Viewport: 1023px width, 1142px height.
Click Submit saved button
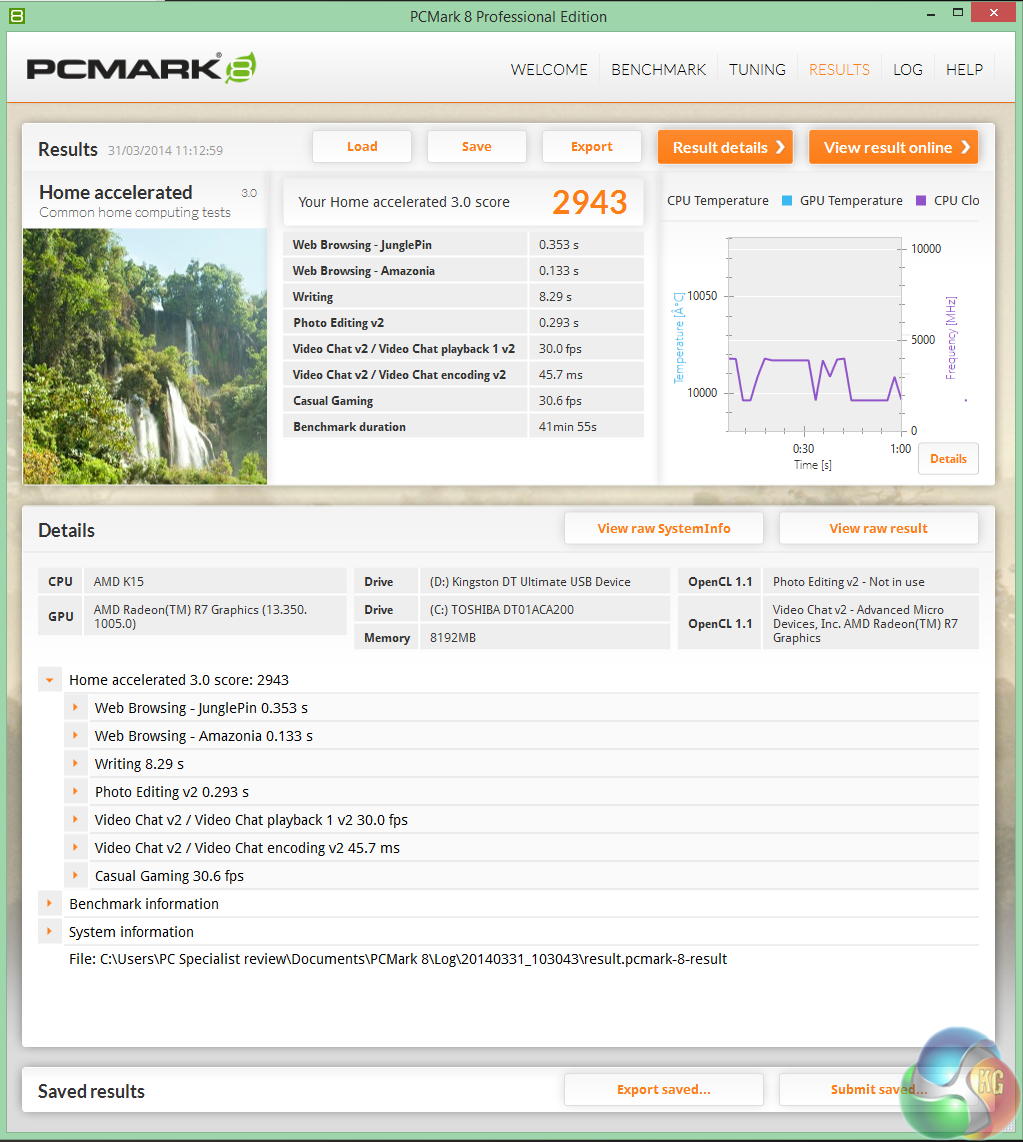tap(878, 1090)
